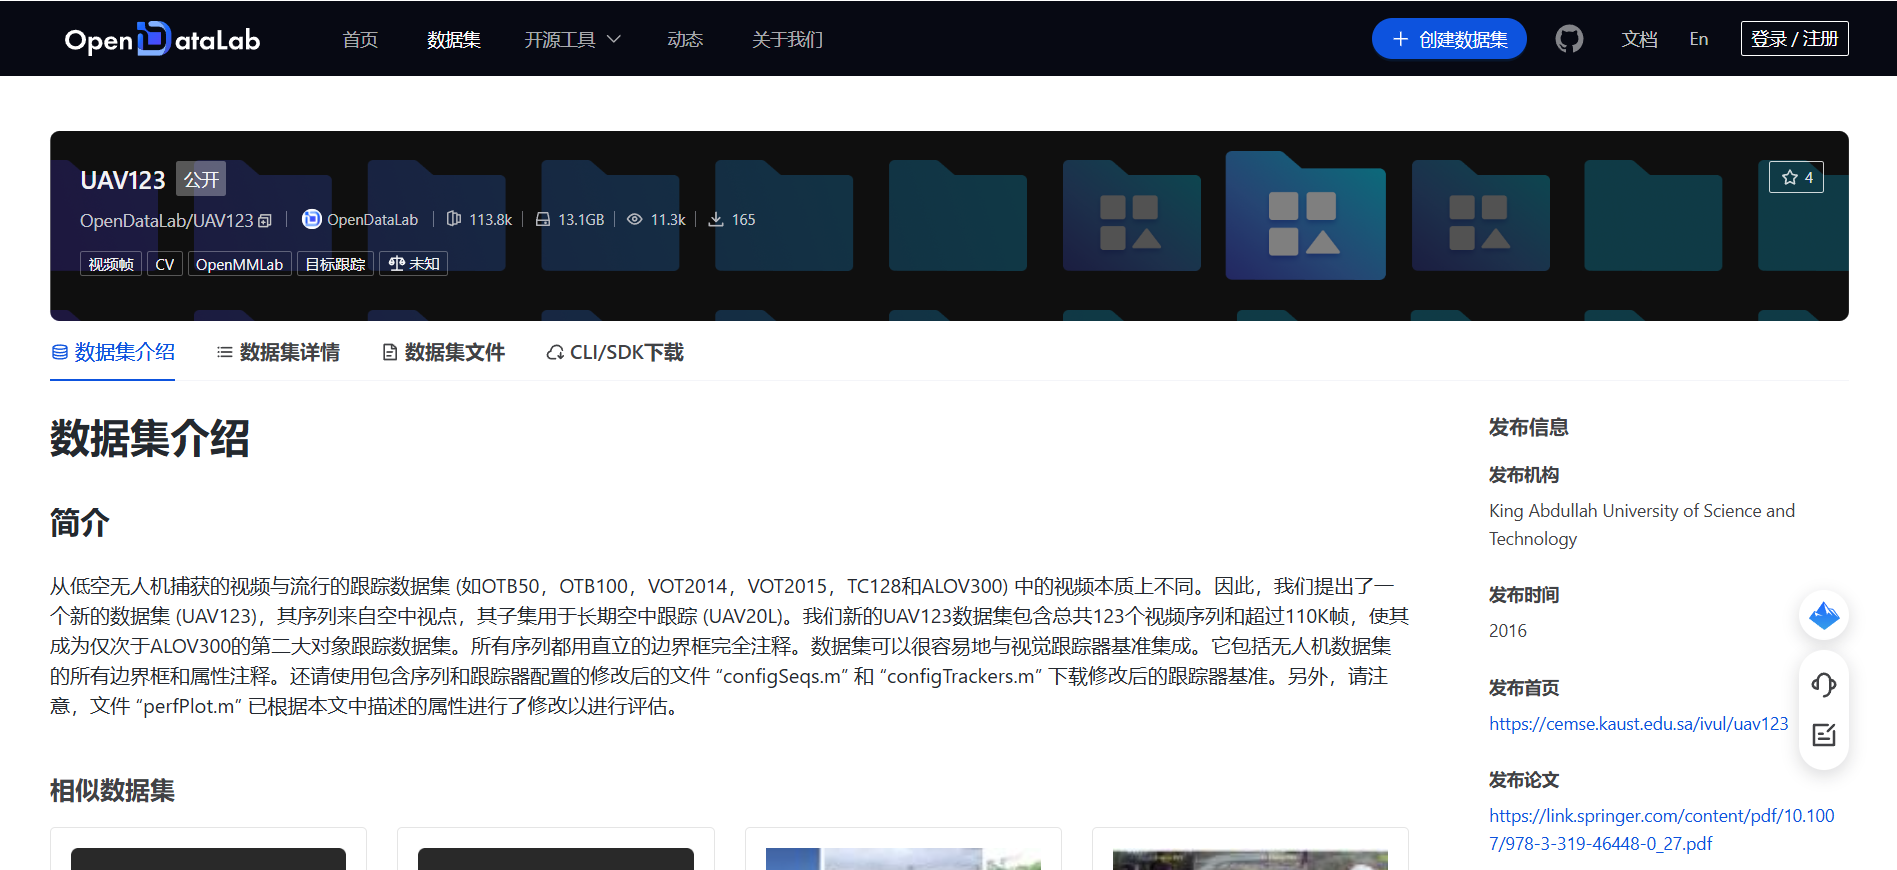This screenshot has height=870, width=1897.
Task: Copy the OpenDataLab/UAV123 path
Action: [265, 221]
